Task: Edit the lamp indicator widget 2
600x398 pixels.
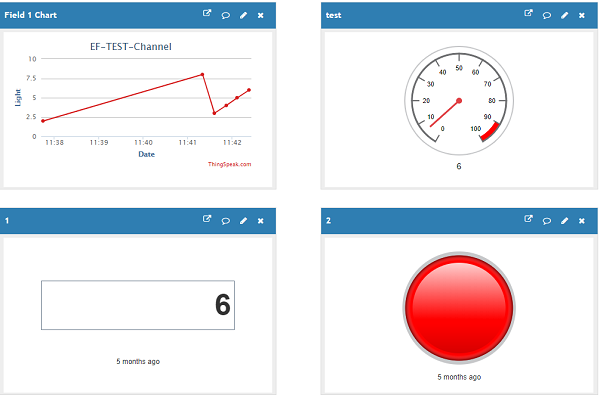Action: click(564, 221)
